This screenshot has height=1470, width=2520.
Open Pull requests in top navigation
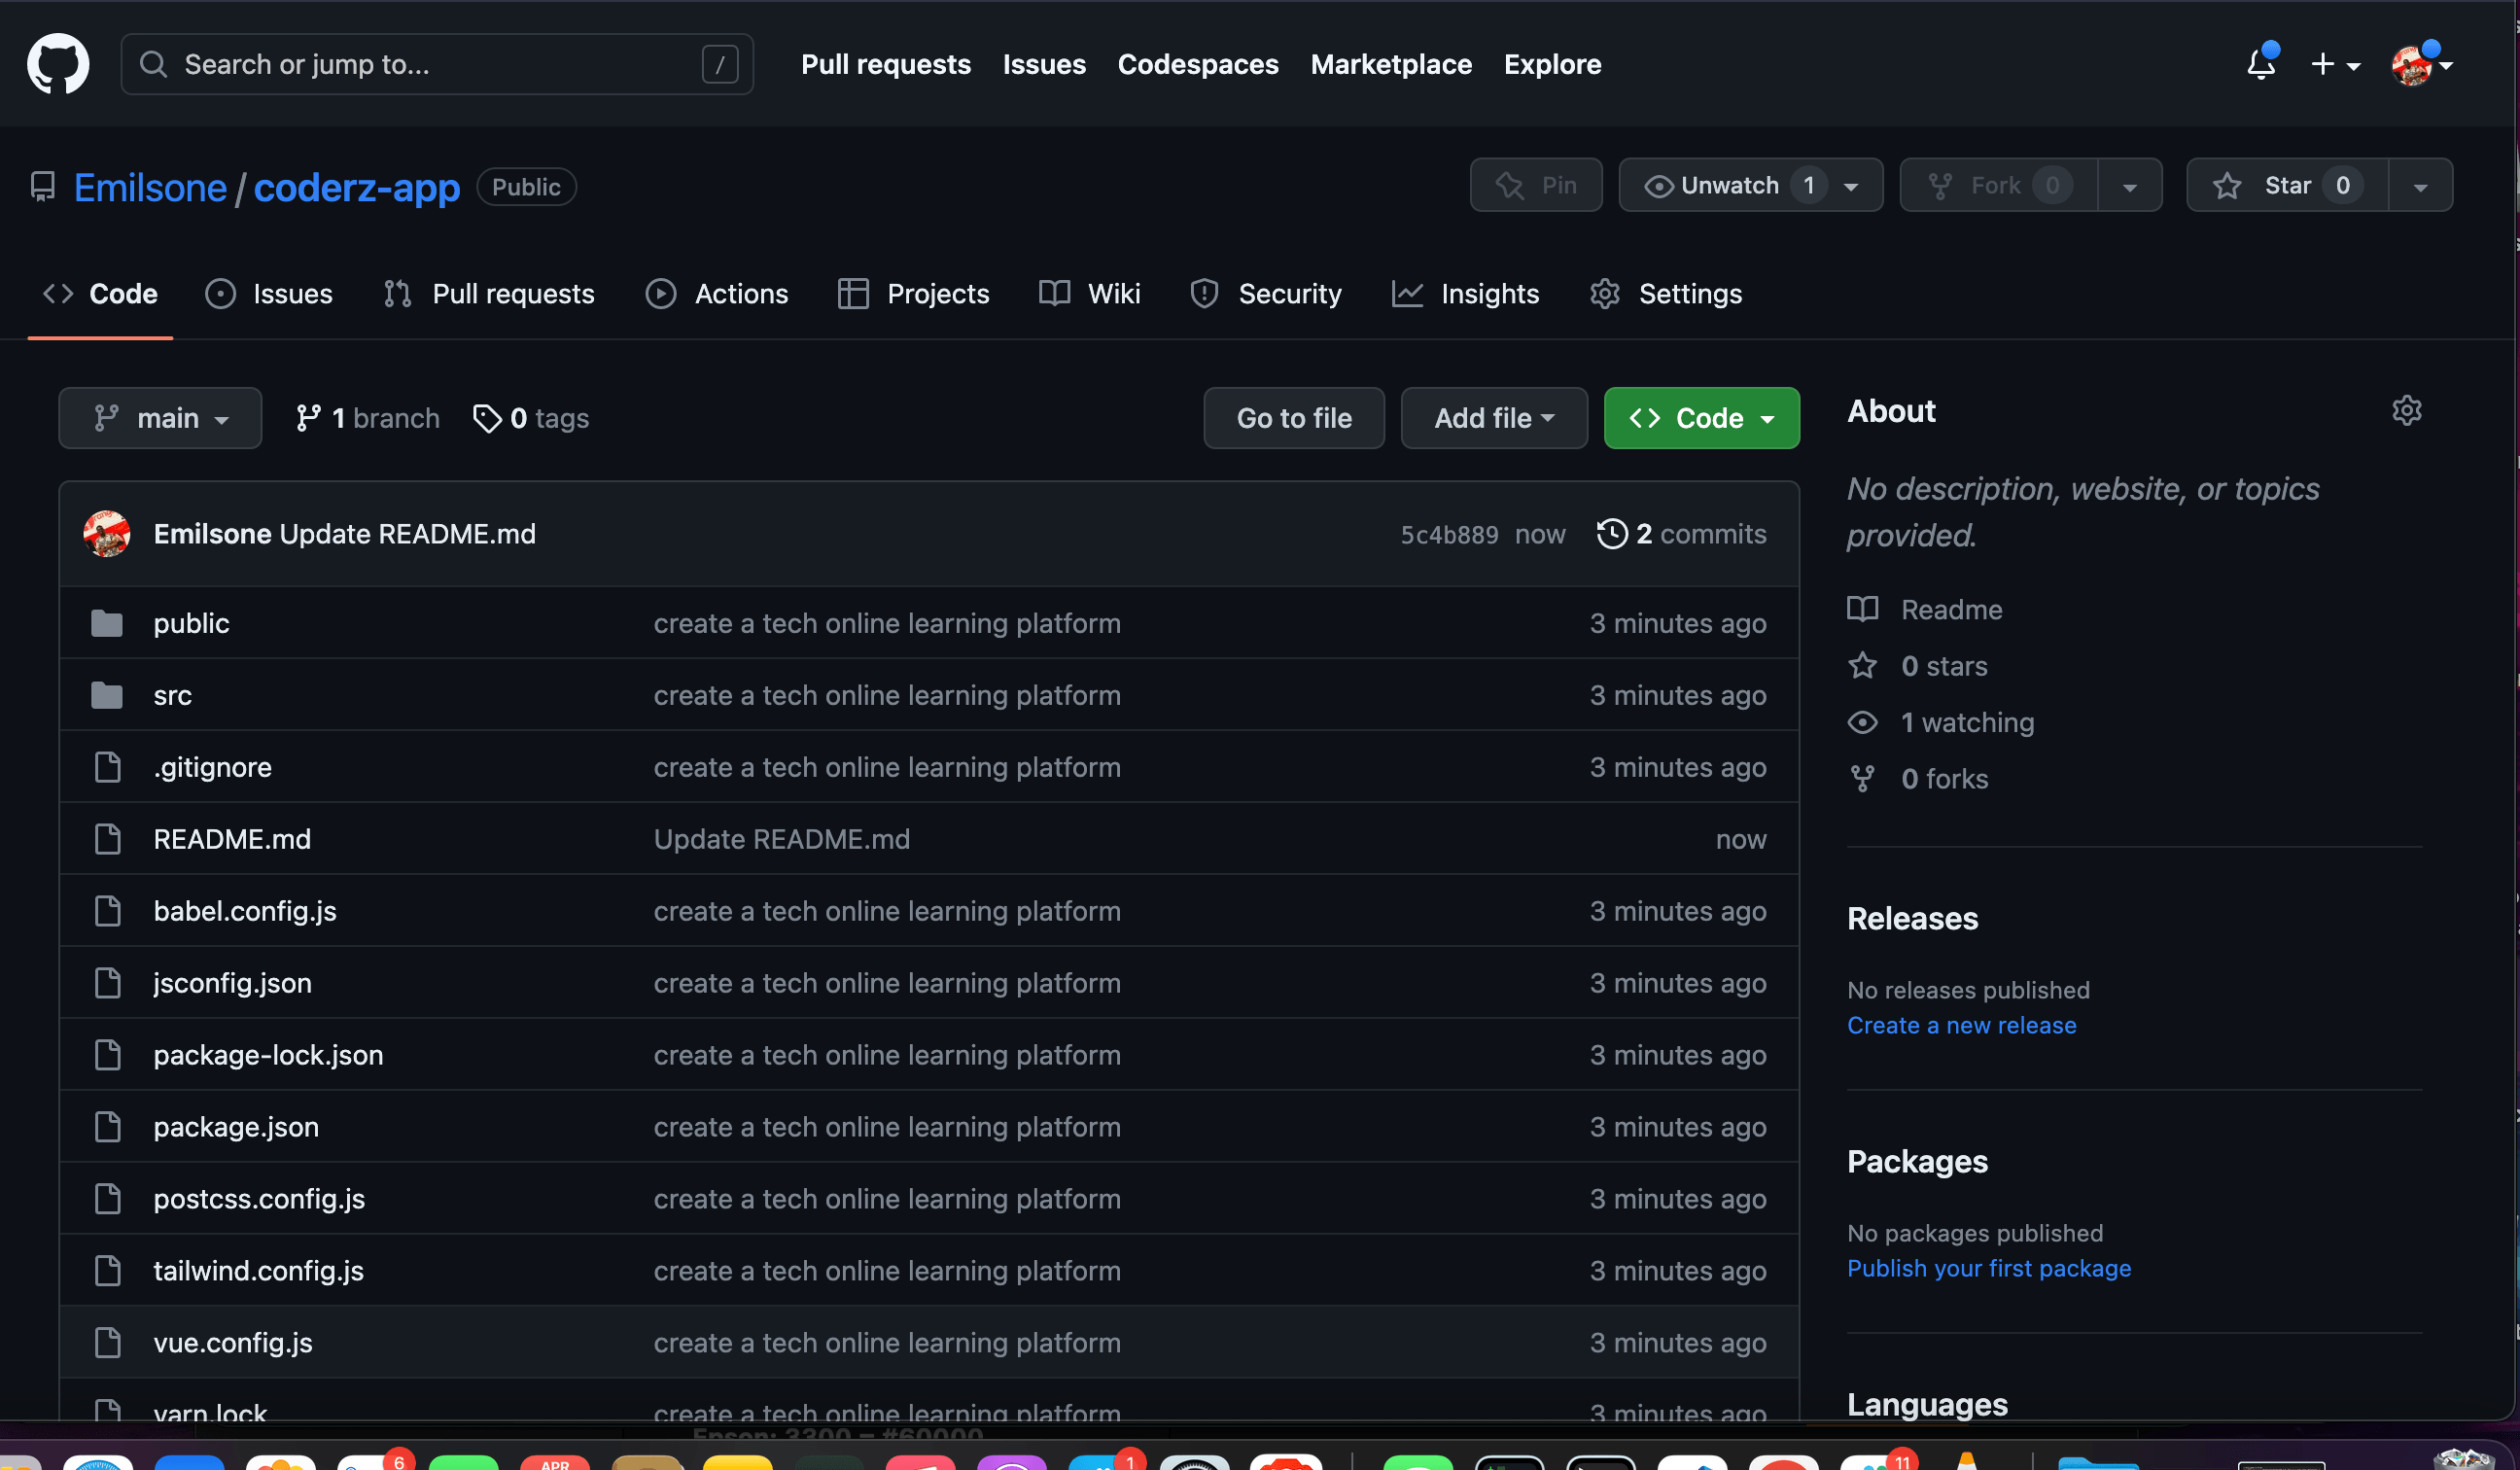[x=886, y=64]
